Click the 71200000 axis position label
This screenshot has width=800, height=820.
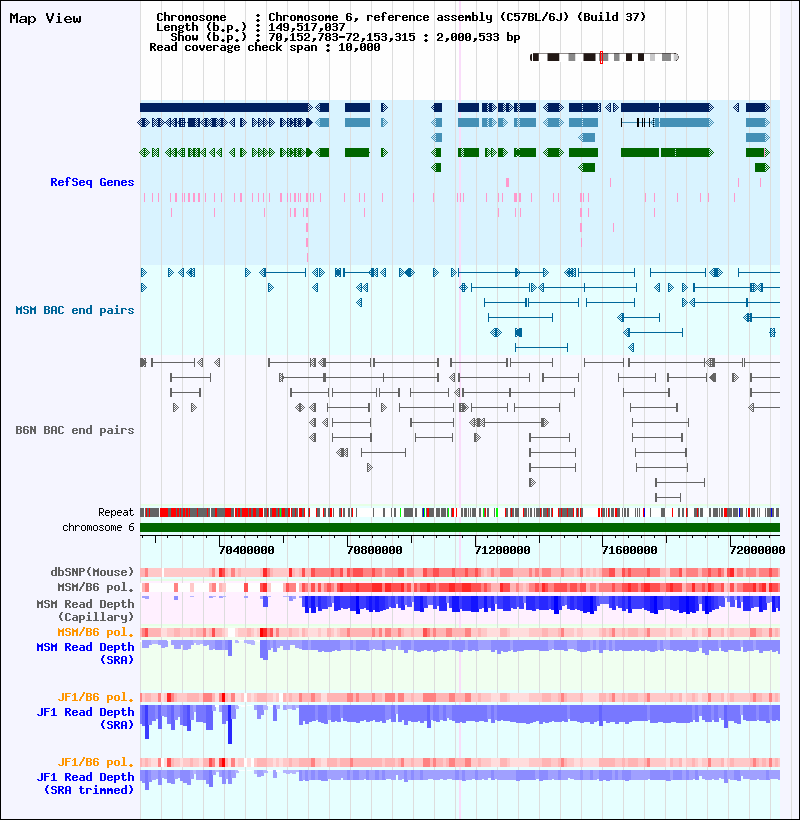[x=502, y=550]
